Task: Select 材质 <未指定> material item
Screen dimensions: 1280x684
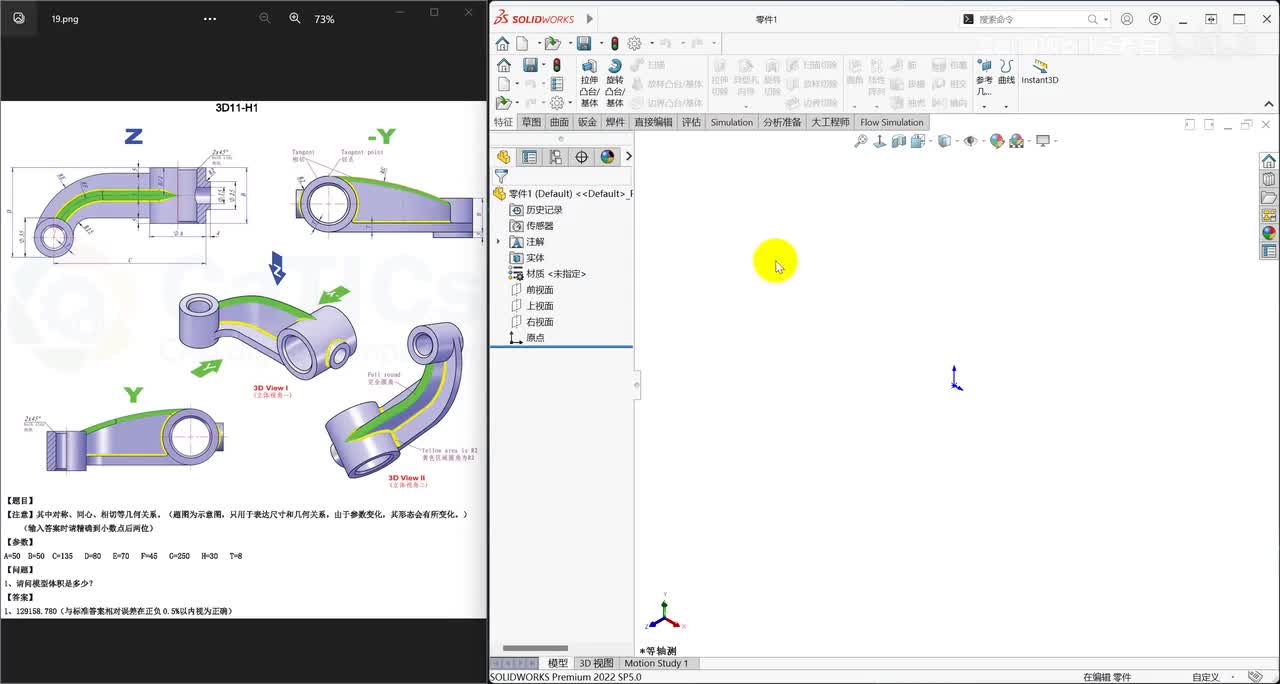Action: [548, 274]
